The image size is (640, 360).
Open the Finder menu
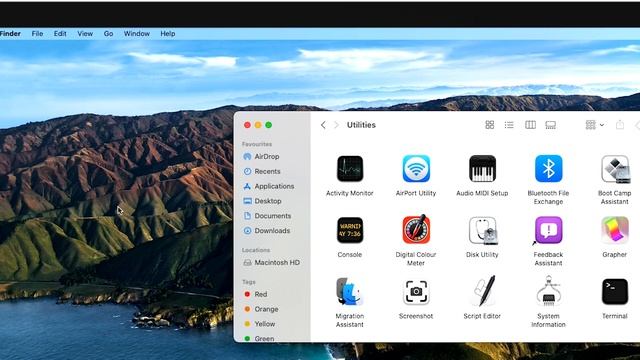point(10,33)
